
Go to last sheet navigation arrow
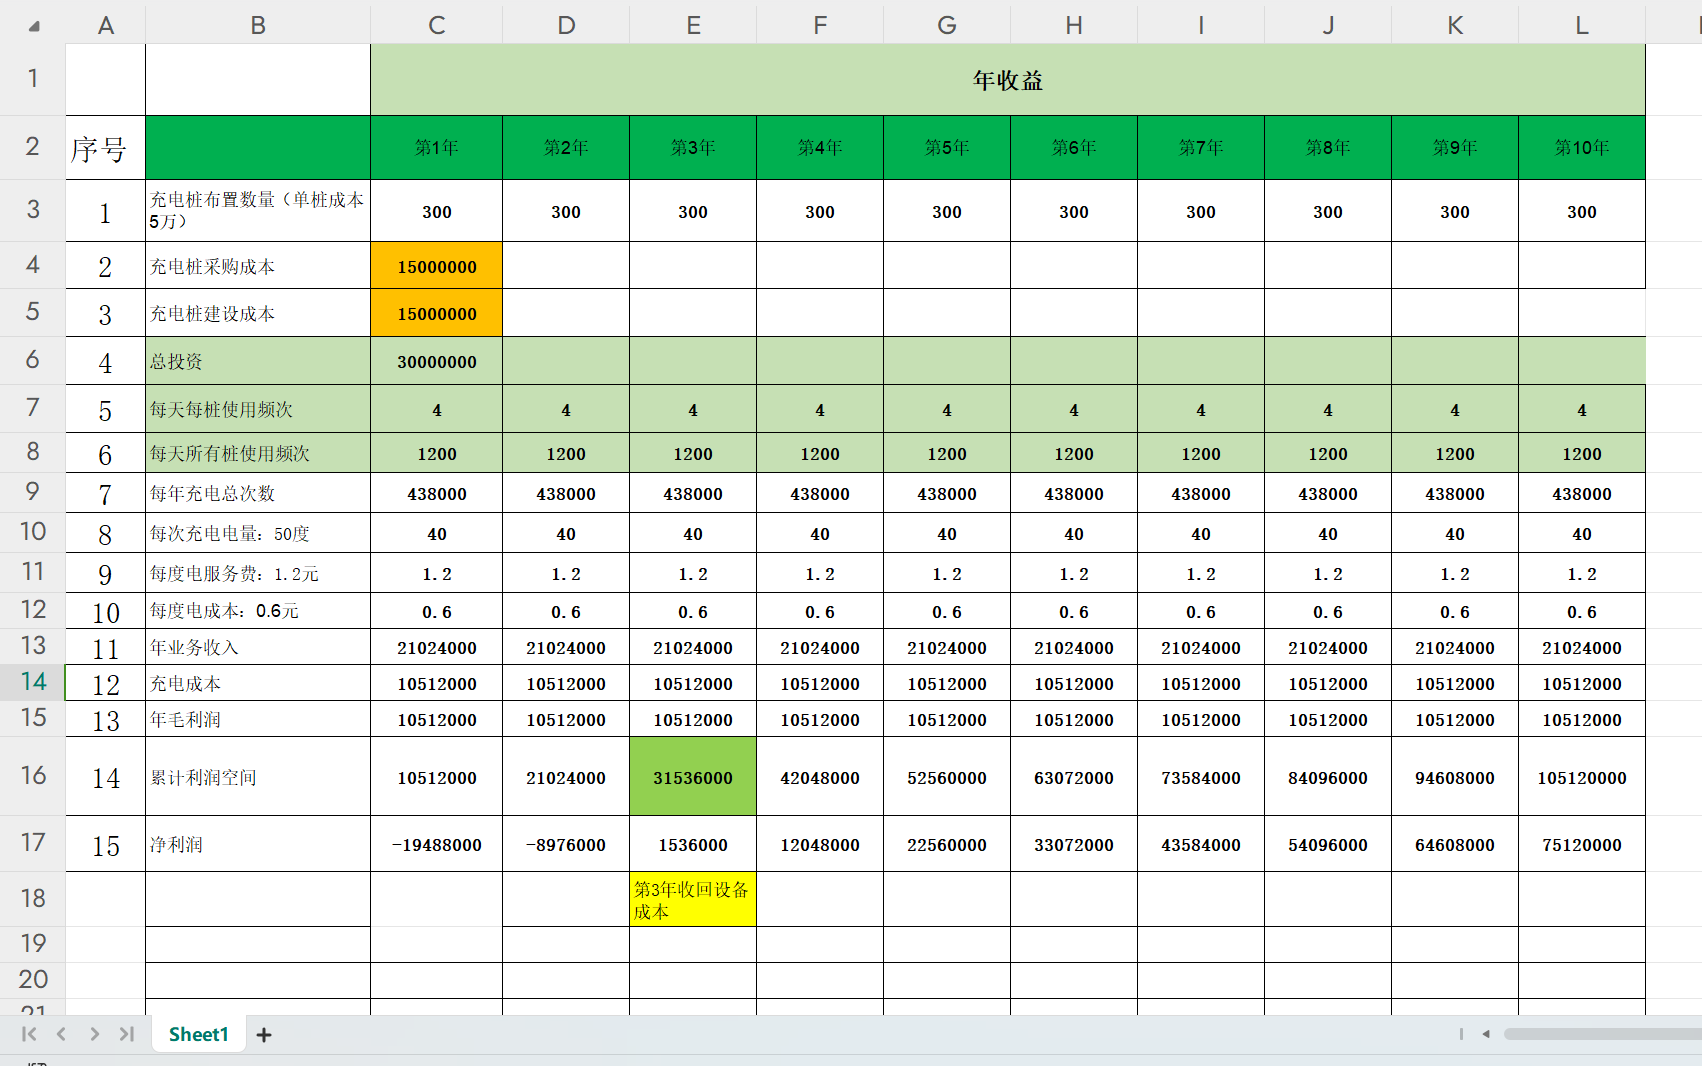[127, 1034]
